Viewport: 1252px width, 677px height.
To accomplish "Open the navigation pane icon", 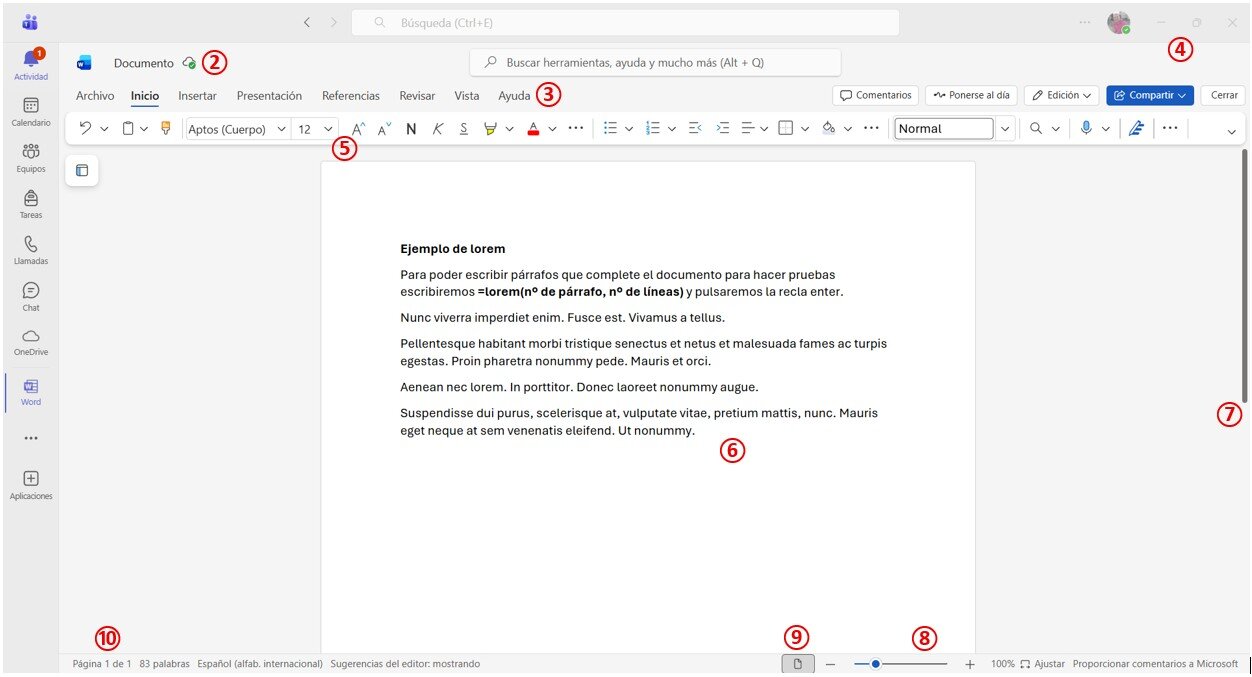I will tap(82, 171).
